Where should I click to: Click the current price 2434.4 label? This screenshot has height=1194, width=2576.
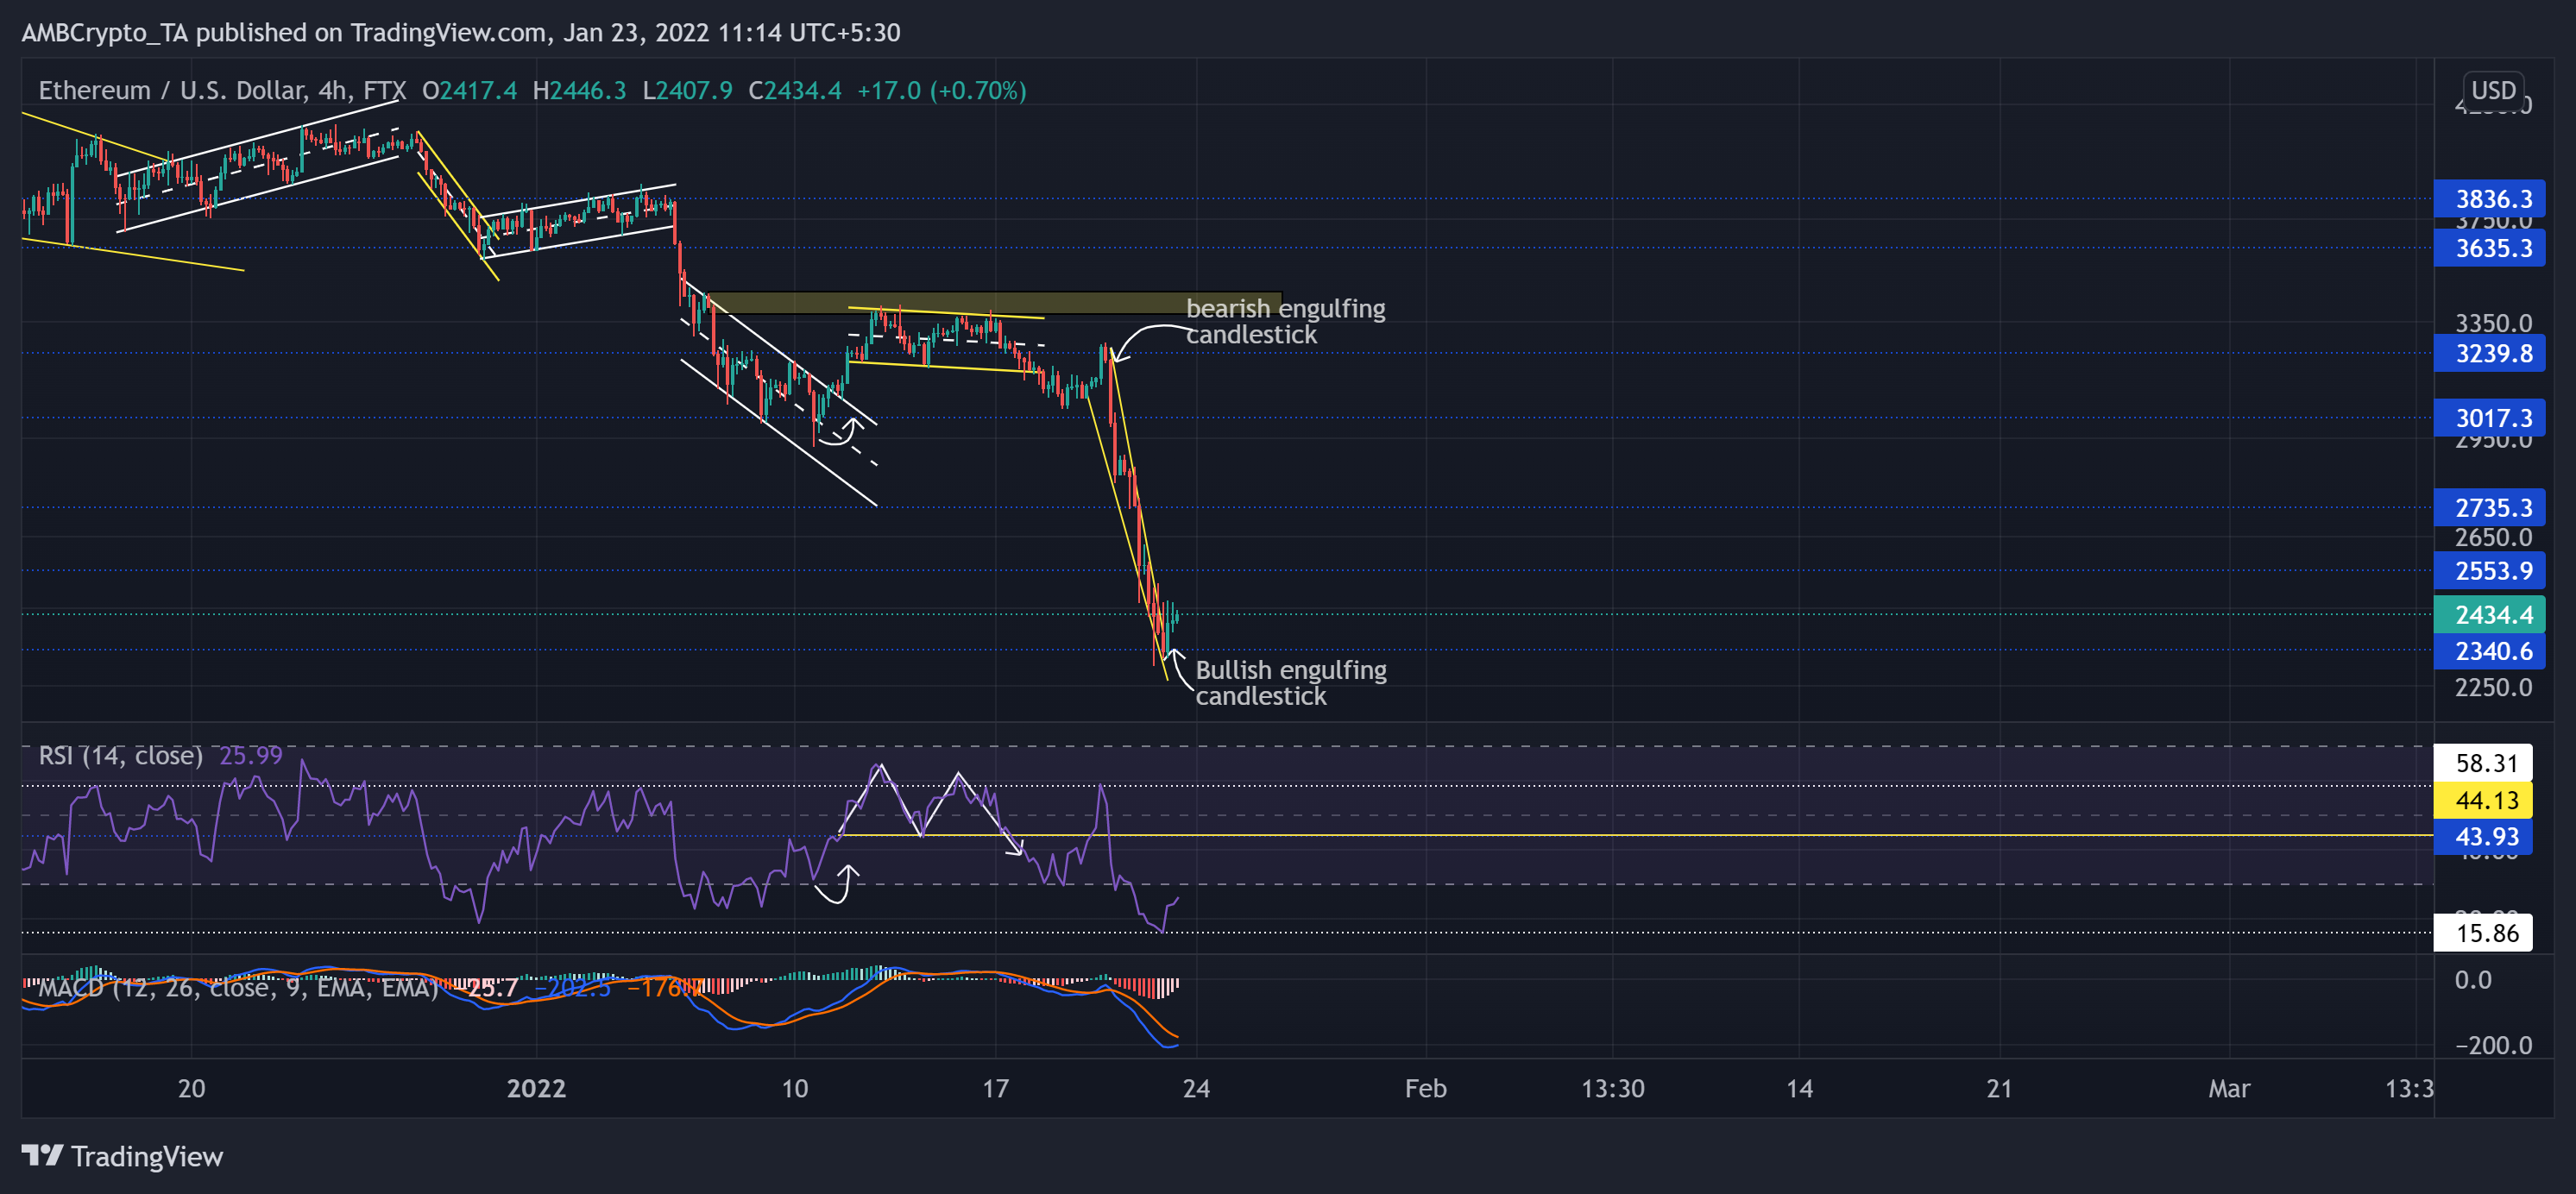[x=2490, y=614]
